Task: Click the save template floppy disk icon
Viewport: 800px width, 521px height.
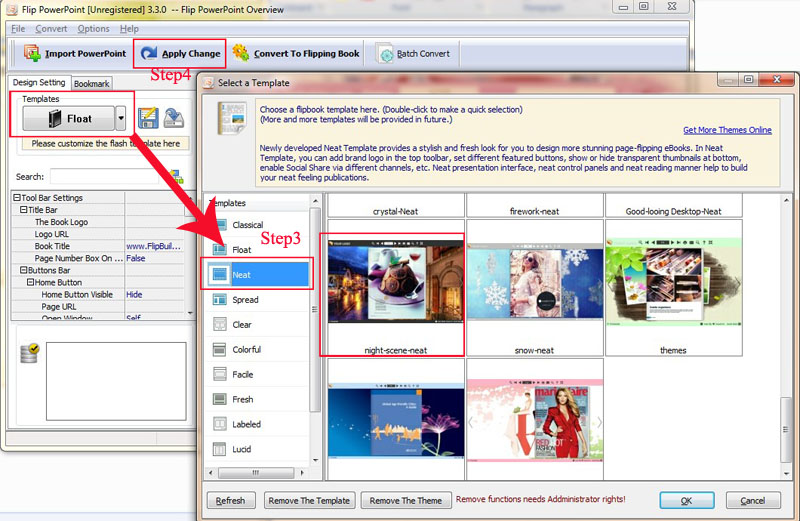Action: [x=174, y=118]
